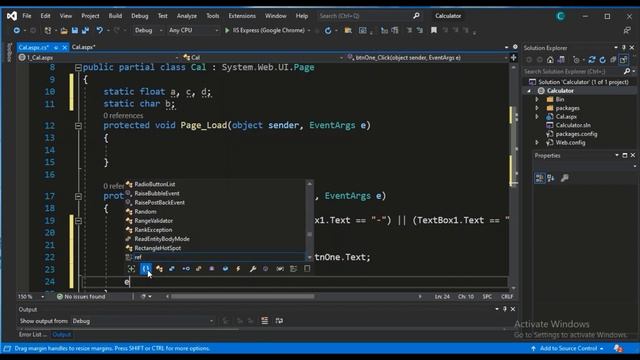This screenshot has height=360, width=640.
Task: Open the Extensions menu
Action: pyautogui.click(x=242, y=16)
